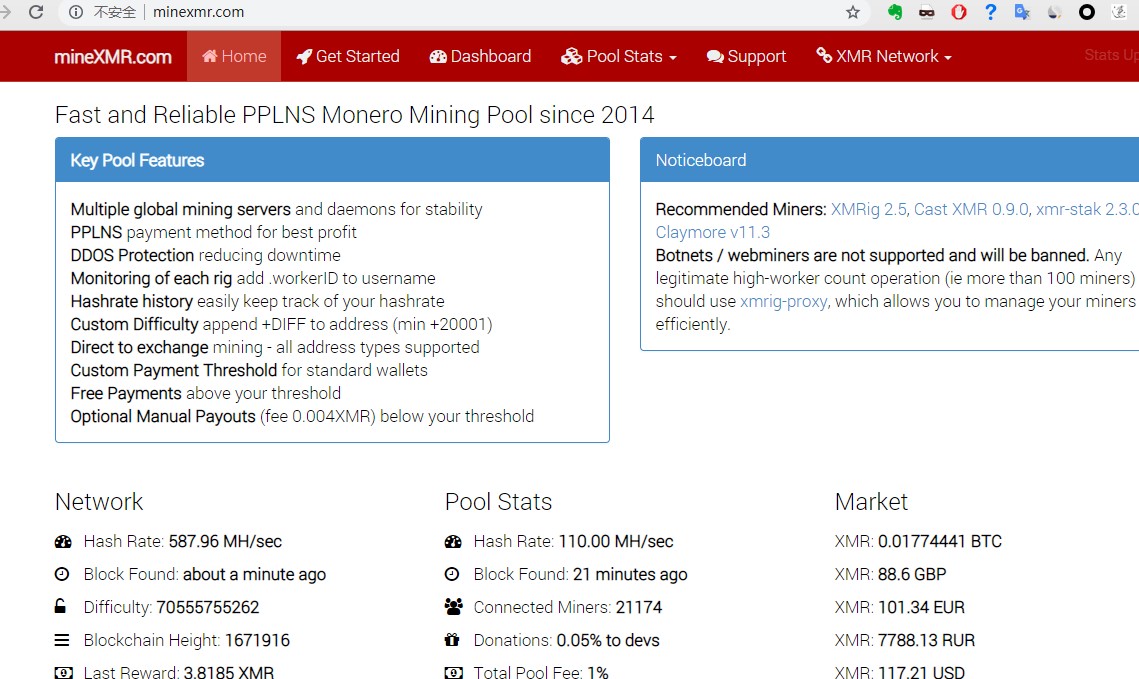Click the Market section heading
Viewport: 1139px width, 679px height.
pos(871,502)
